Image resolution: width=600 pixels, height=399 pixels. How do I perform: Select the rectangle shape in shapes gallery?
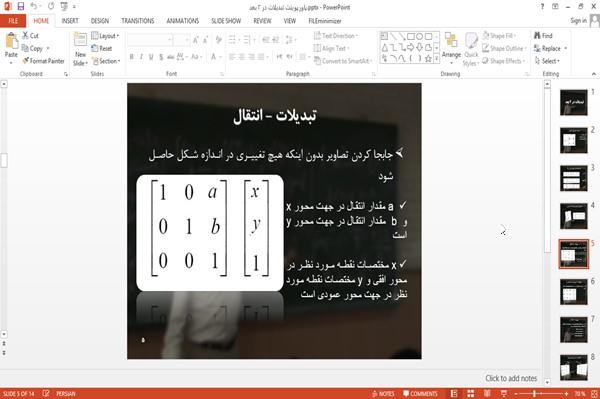point(411,37)
